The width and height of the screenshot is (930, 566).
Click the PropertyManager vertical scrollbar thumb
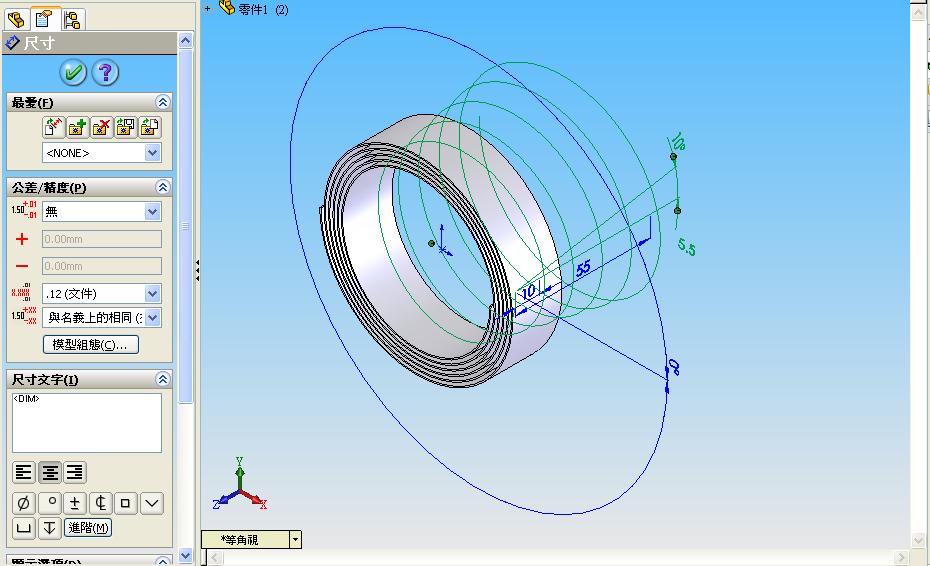coord(185,225)
